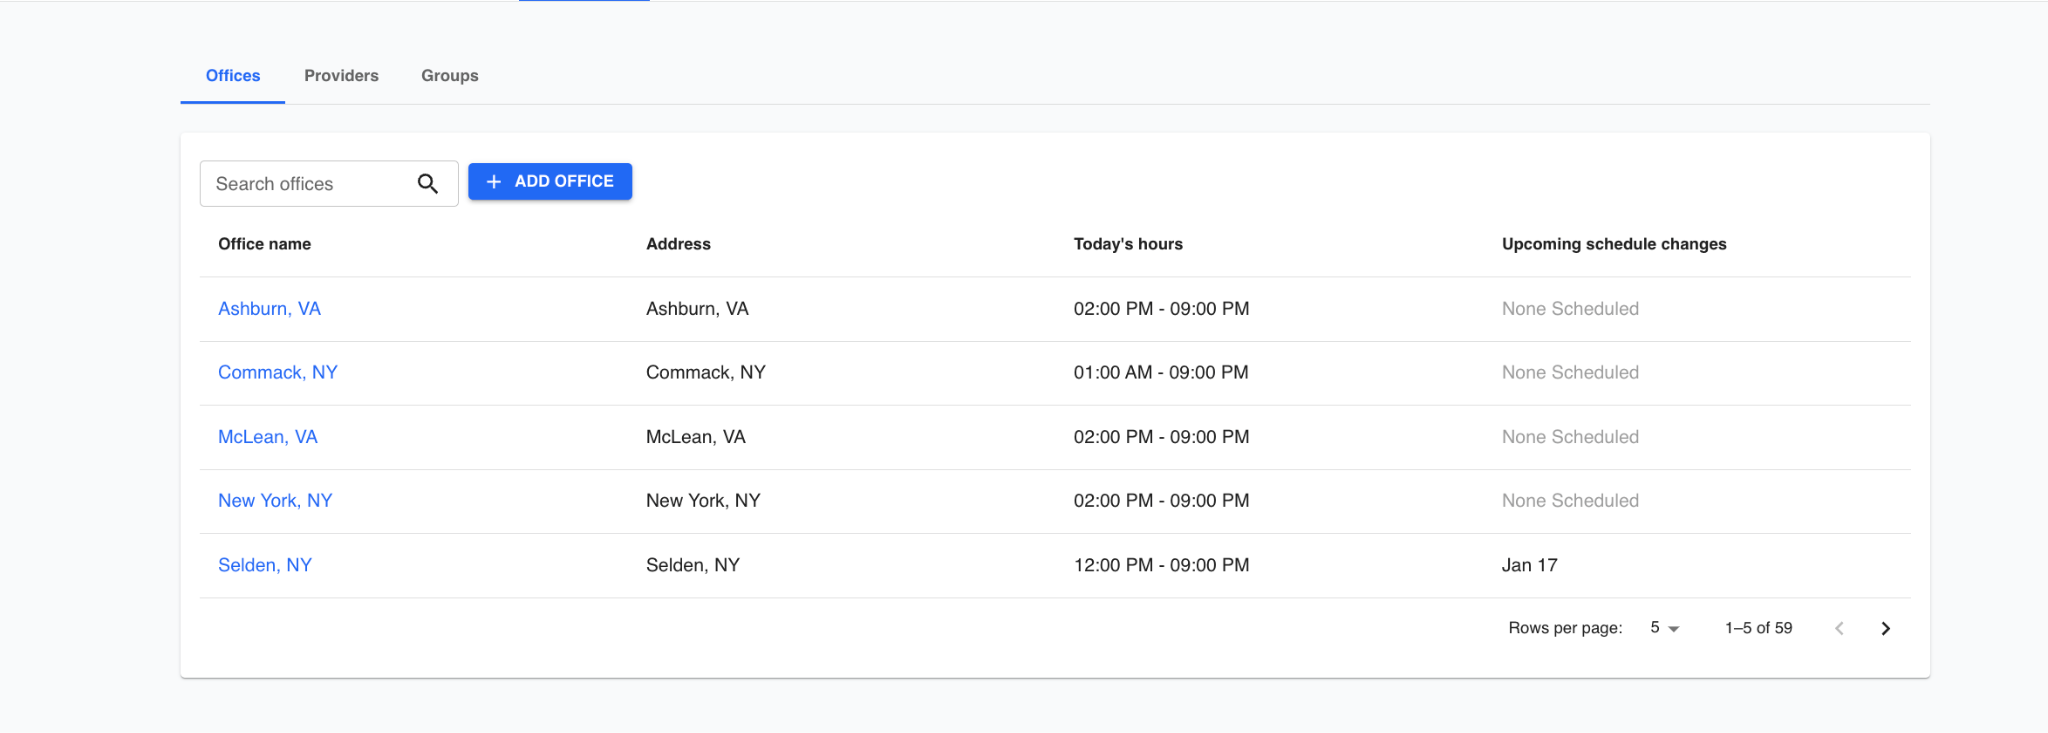Click the Jan 17 schedule change

click(1529, 565)
